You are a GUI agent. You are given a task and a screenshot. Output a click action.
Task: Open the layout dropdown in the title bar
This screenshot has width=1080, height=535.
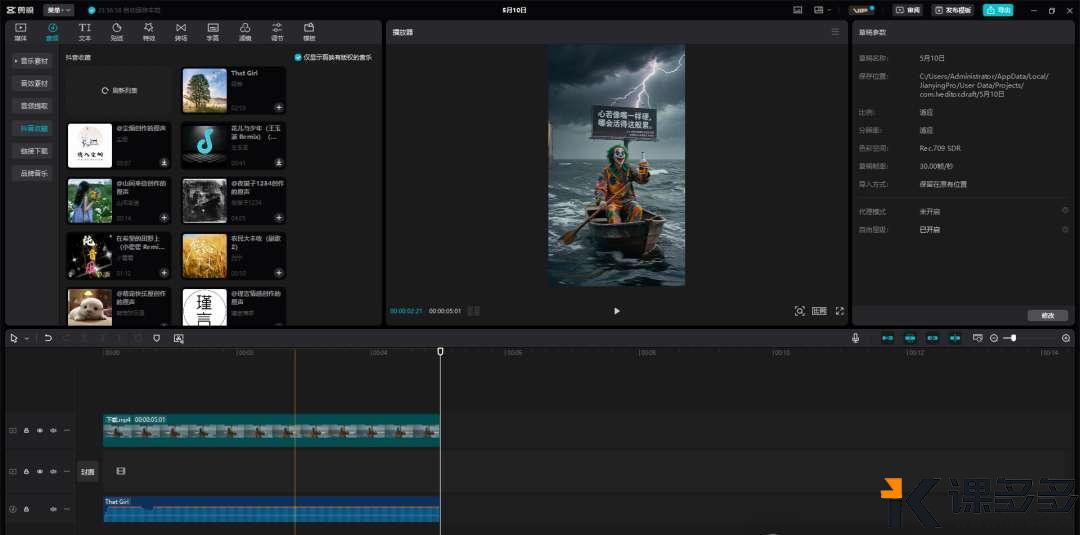click(x=822, y=10)
